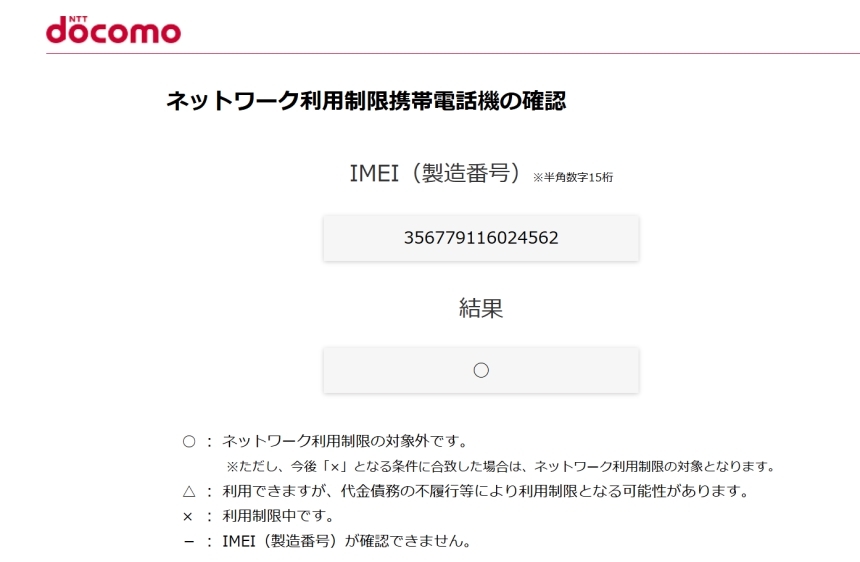
Task: Click the number 356779116024562
Action: pos(481,238)
